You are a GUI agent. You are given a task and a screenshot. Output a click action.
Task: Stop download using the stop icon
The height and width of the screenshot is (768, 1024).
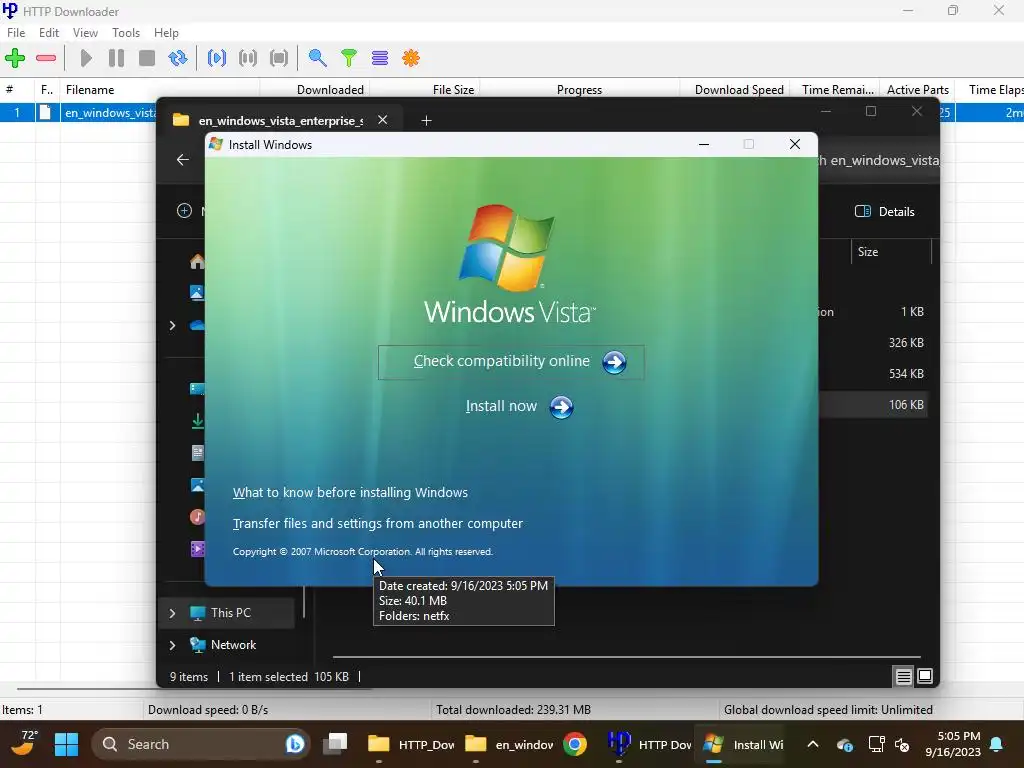pos(147,58)
